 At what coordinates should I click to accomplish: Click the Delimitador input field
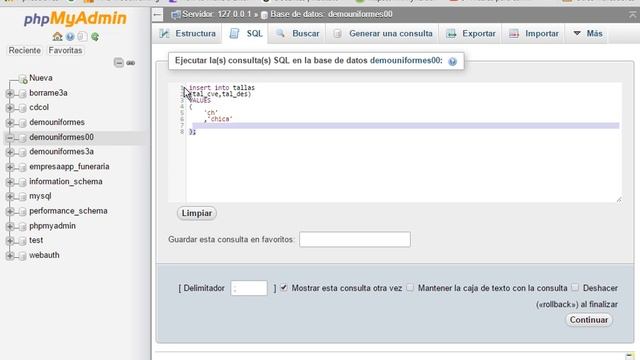point(249,288)
